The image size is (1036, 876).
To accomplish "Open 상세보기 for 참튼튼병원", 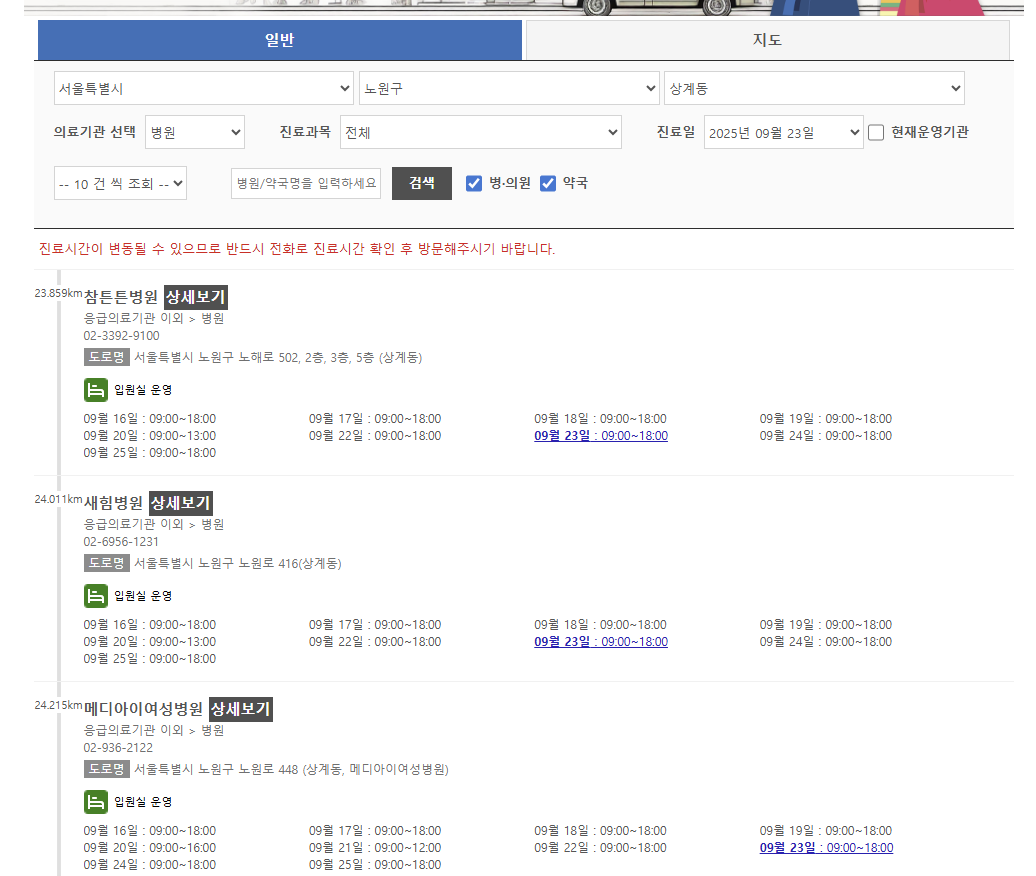I will click(196, 297).
